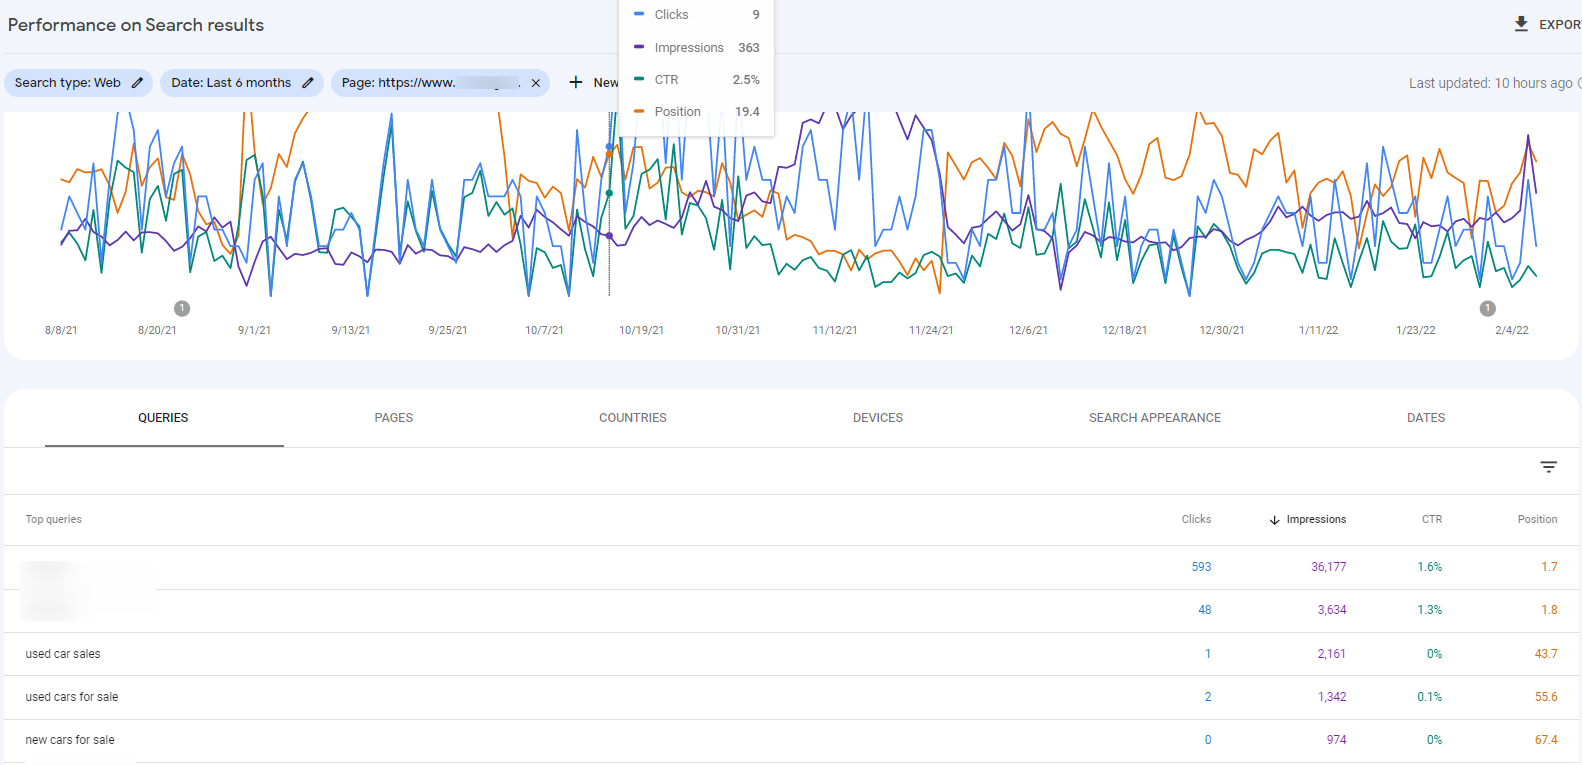Open the Countries tab

(x=632, y=418)
